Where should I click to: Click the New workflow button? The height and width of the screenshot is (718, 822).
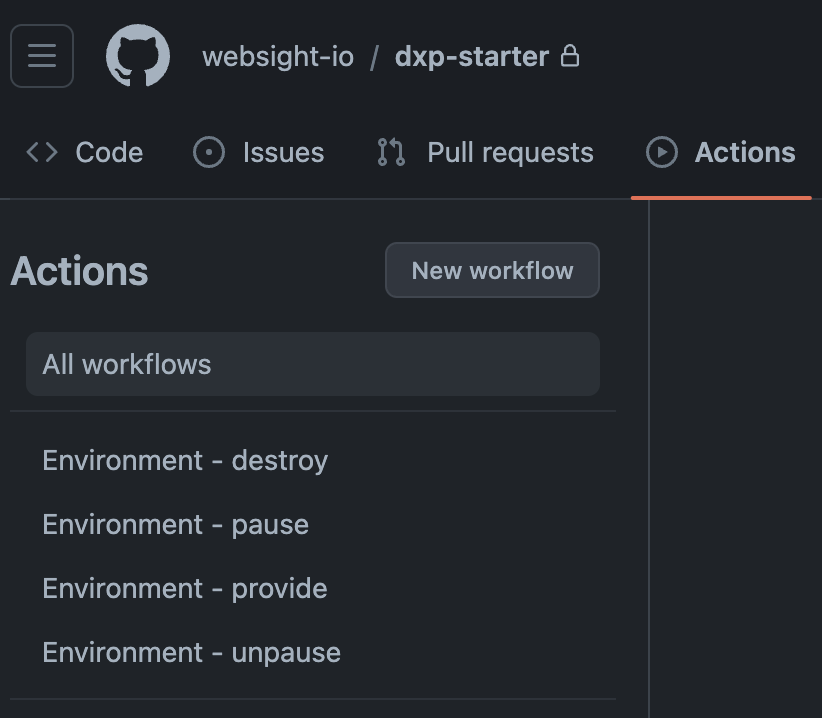pos(492,270)
